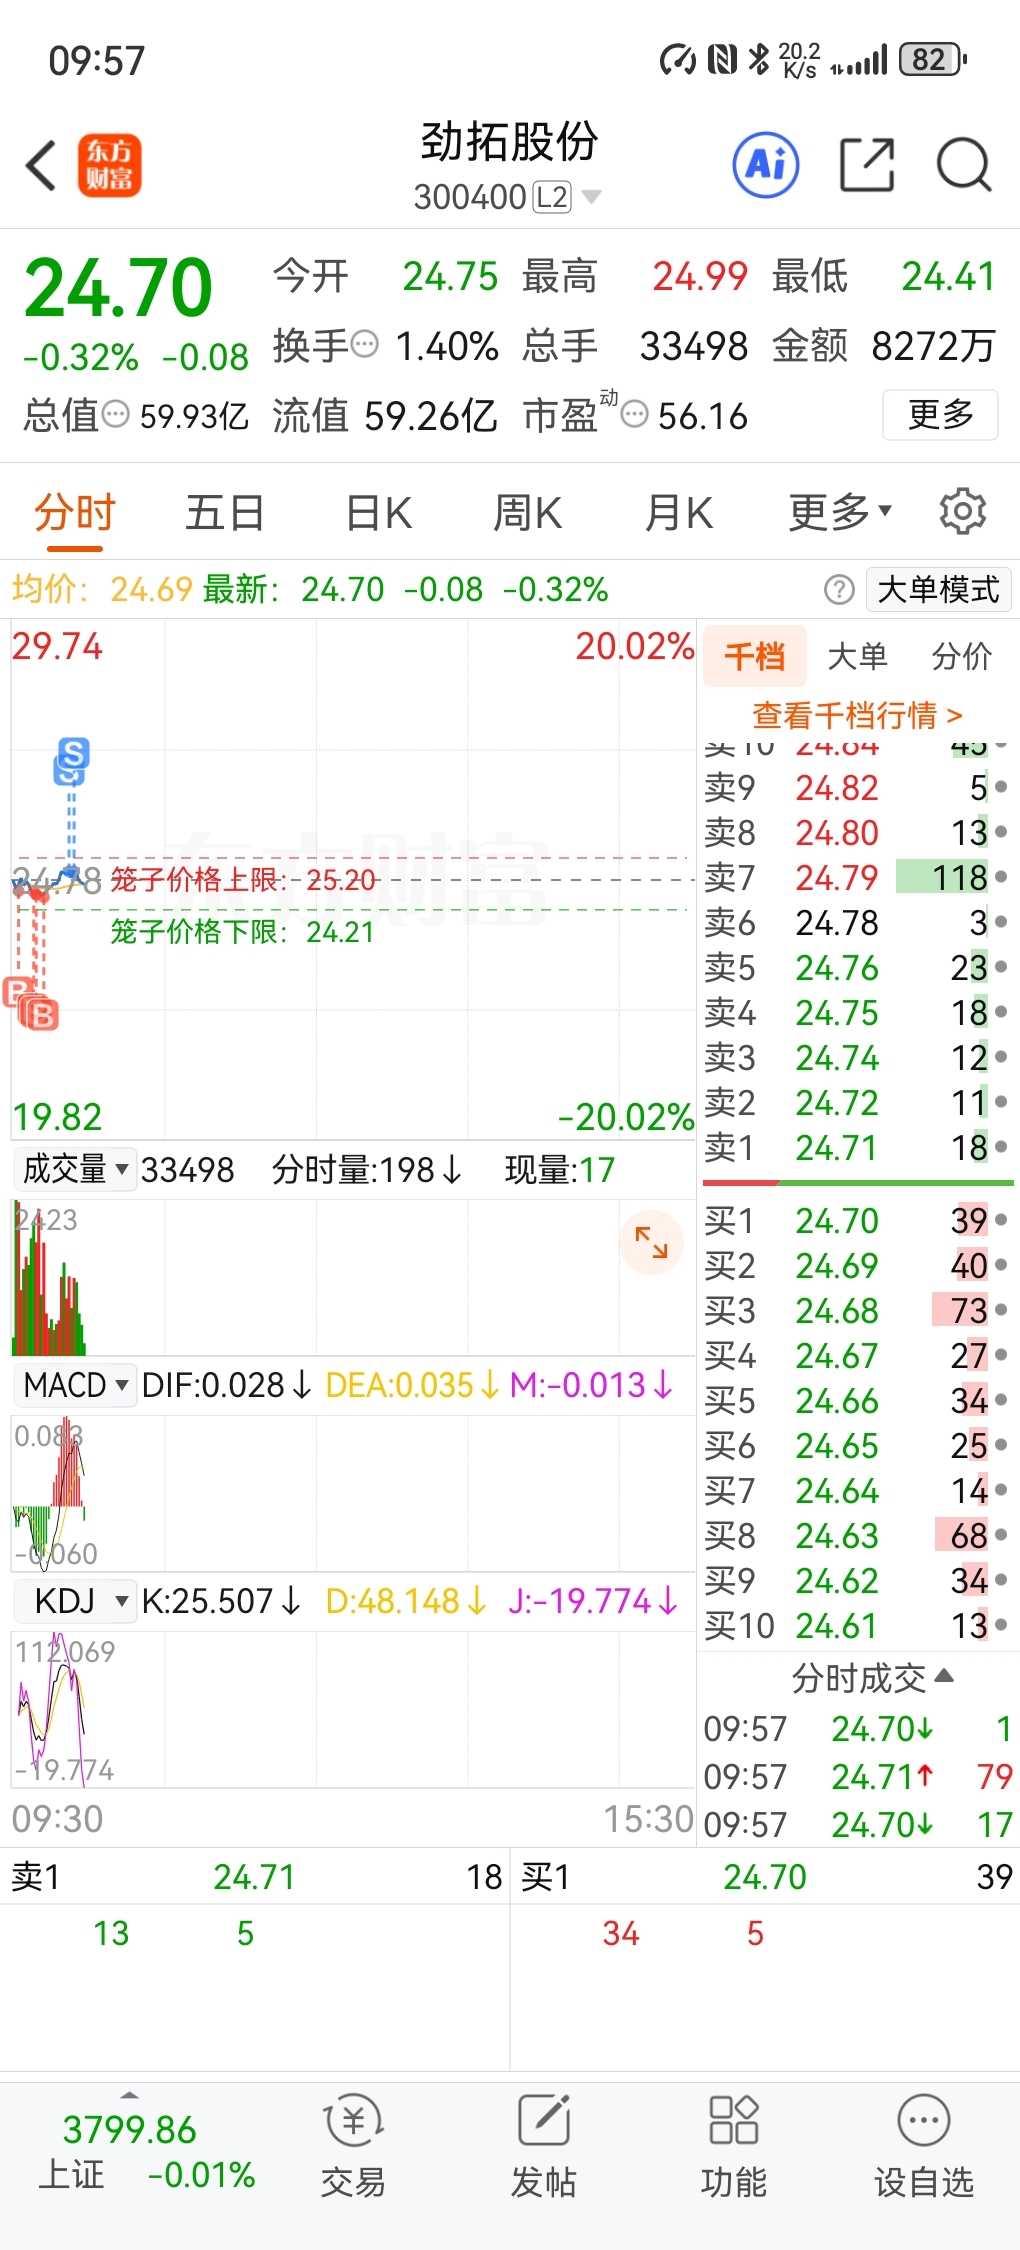1020x2250 pixels.
Task: Open the MACD indicator dropdown
Action: 76,1385
